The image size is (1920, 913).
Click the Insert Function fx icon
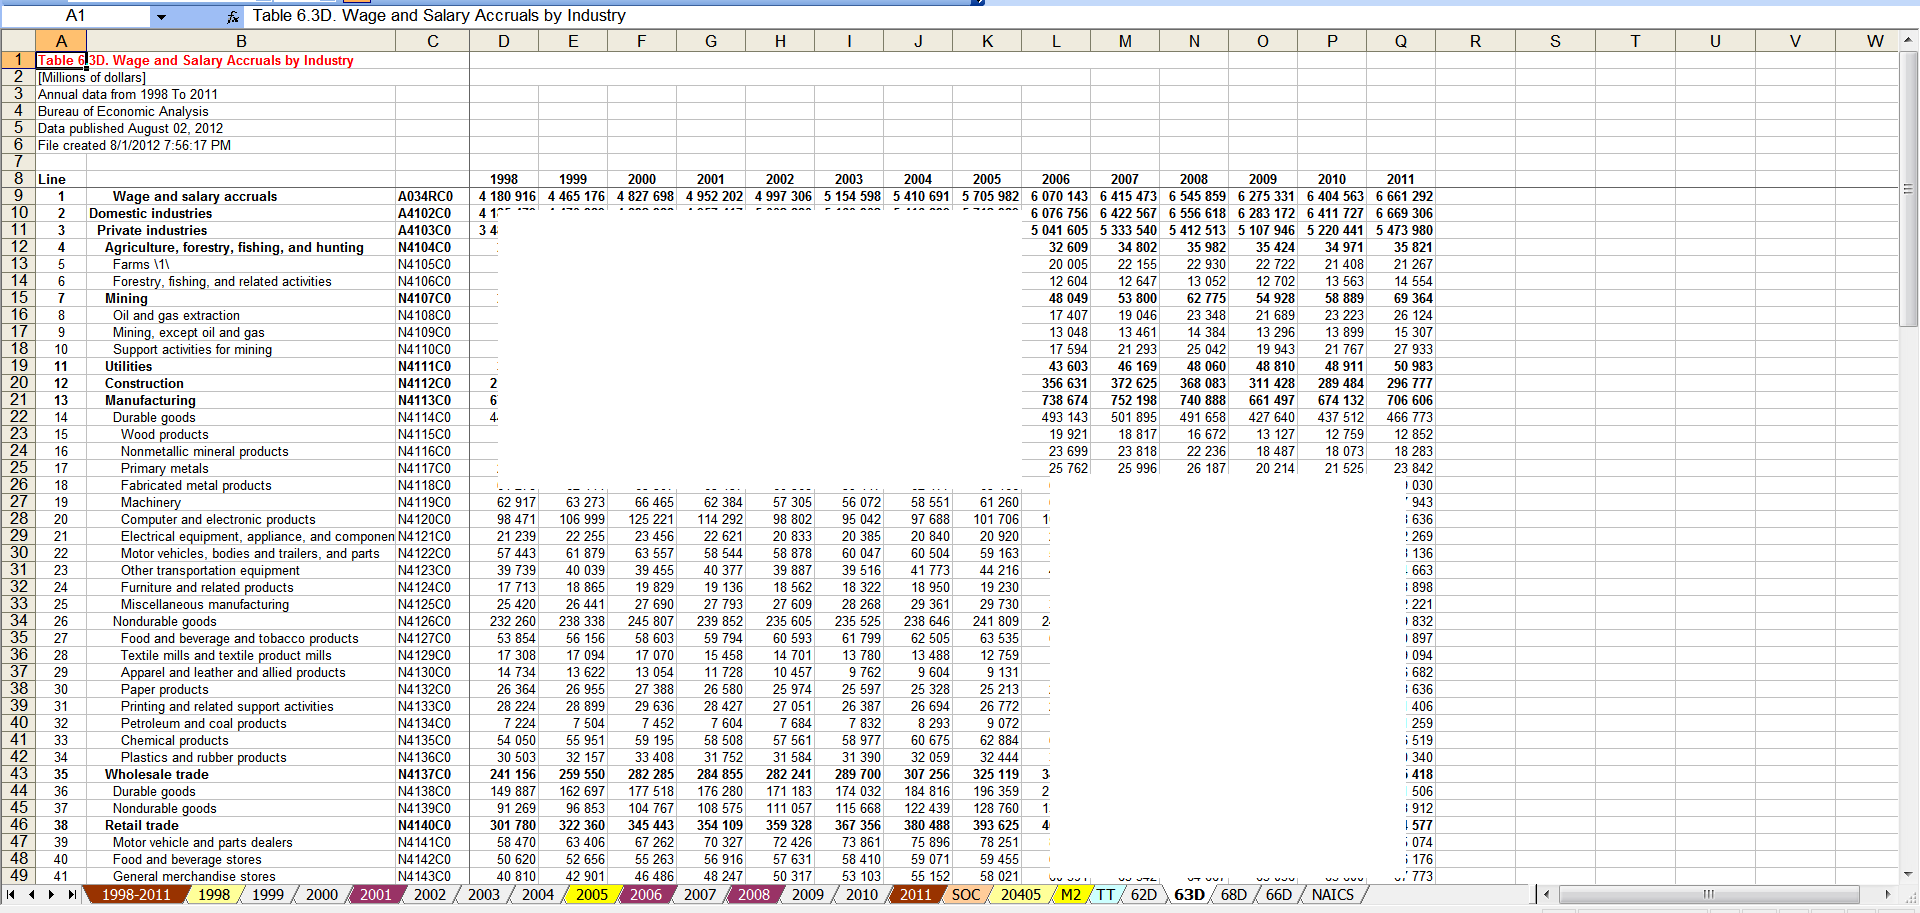(x=232, y=17)
